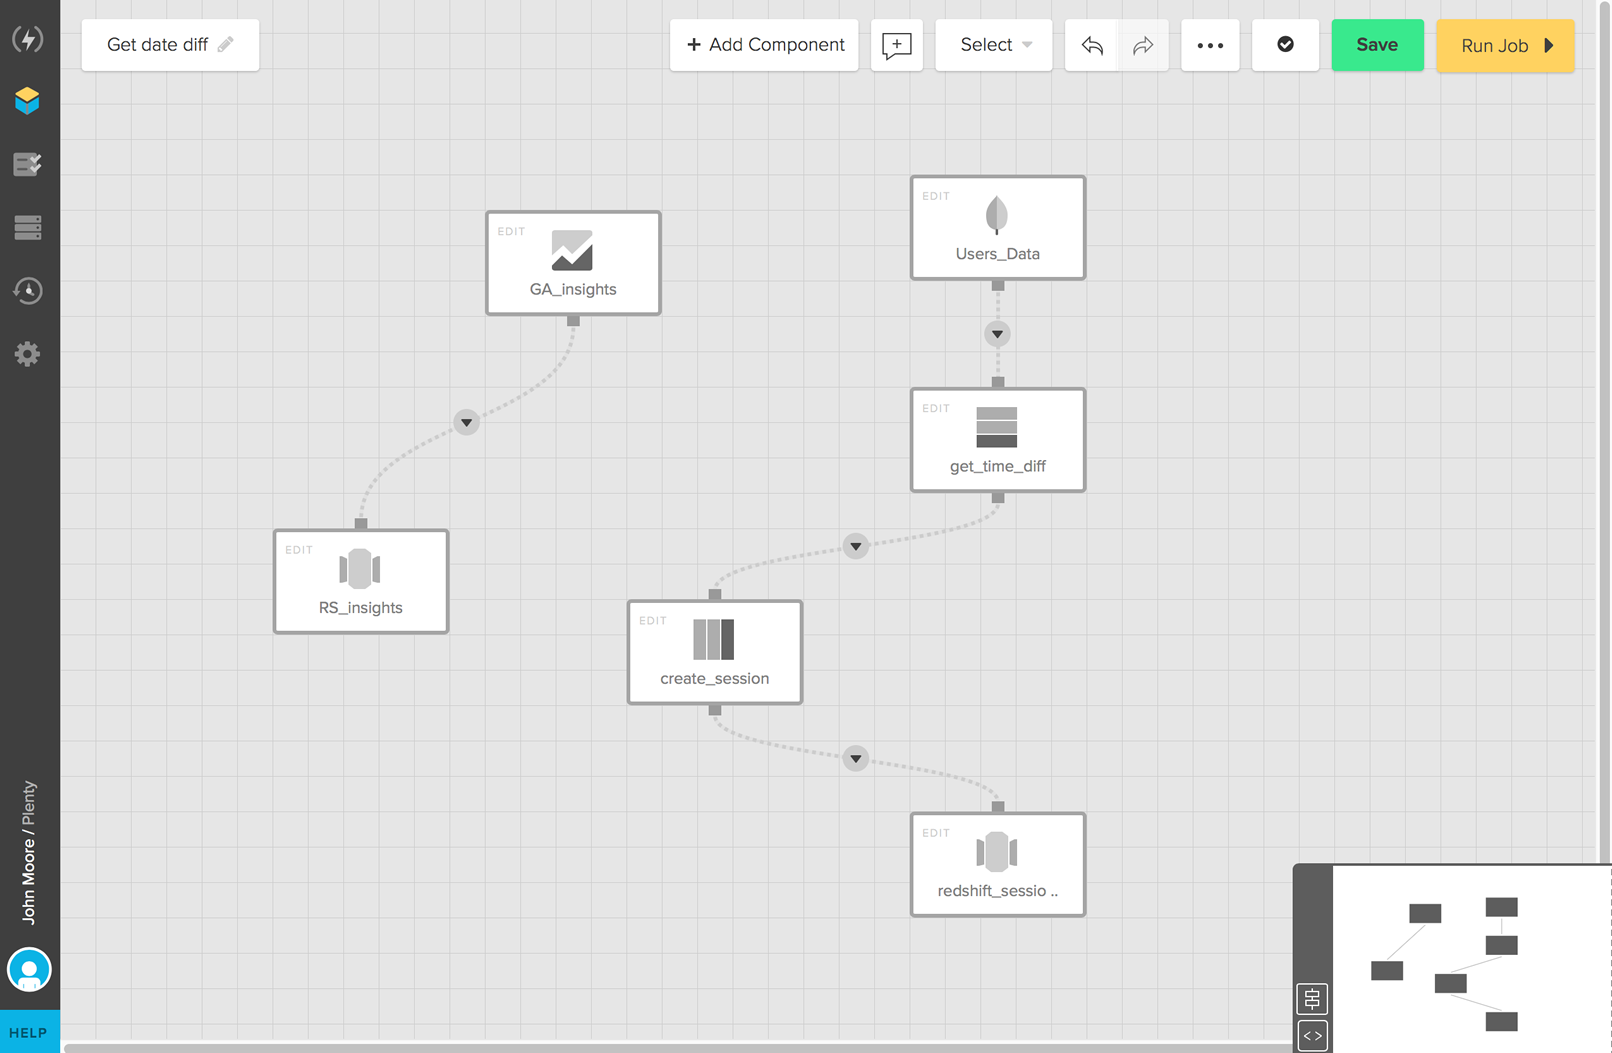Open connections from the database sidebar icon
1612x1053 pixels.
coord(28,227)
